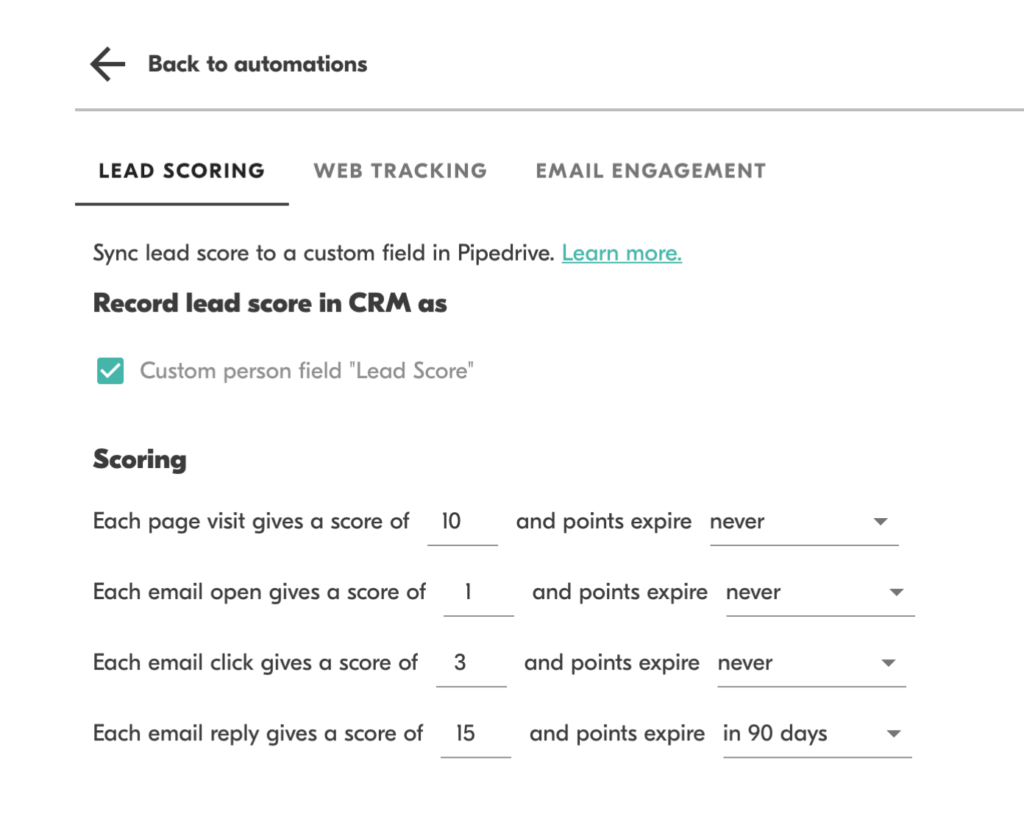
Task: Toggle the 'Custom person field Lead Score' checkbox
Action: (109, 370)
